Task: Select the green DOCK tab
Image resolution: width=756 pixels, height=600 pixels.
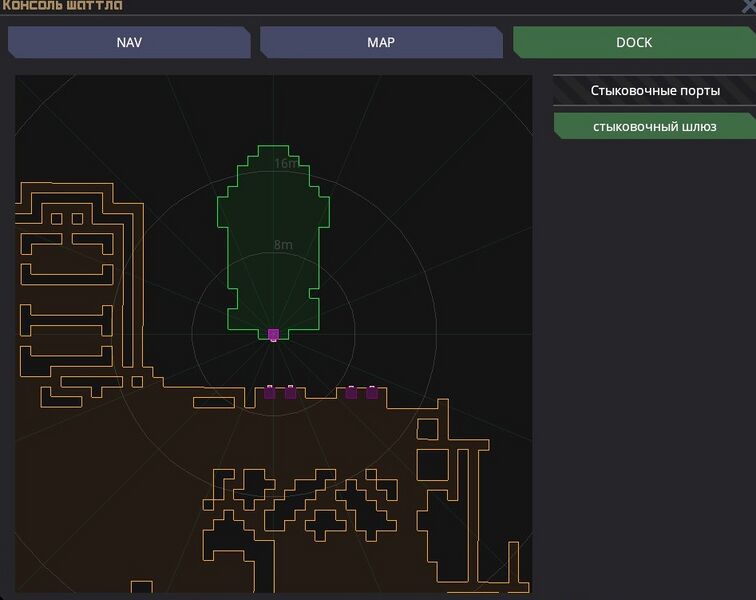Action: click(x=633, y=43)
